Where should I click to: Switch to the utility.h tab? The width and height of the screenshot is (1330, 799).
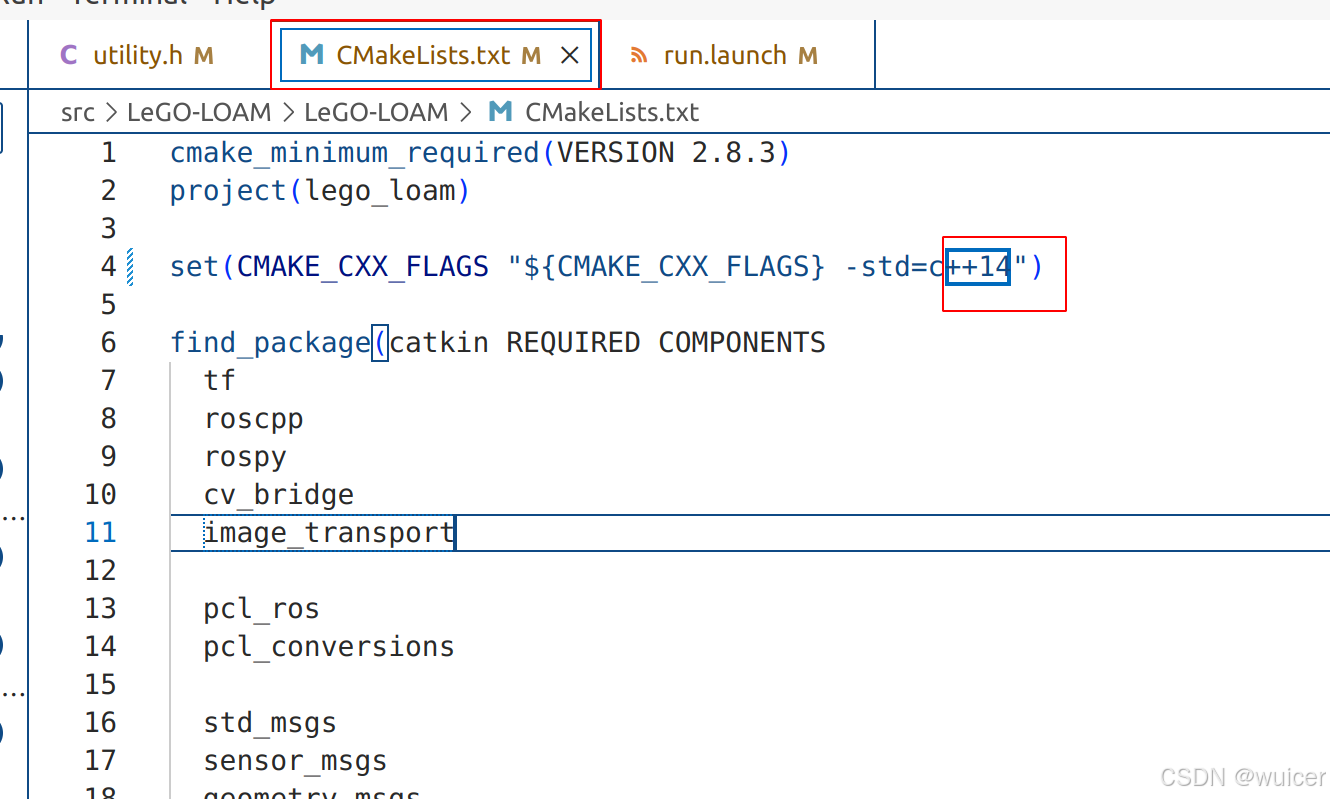tap(138, 55)
